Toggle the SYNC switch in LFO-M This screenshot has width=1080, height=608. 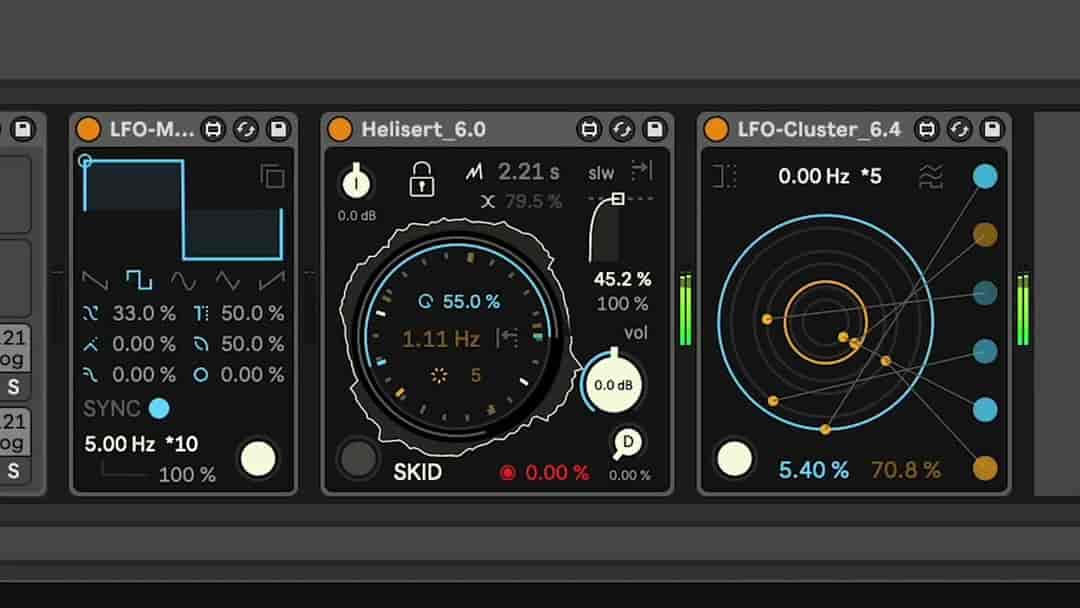click(x=157, y=408)
